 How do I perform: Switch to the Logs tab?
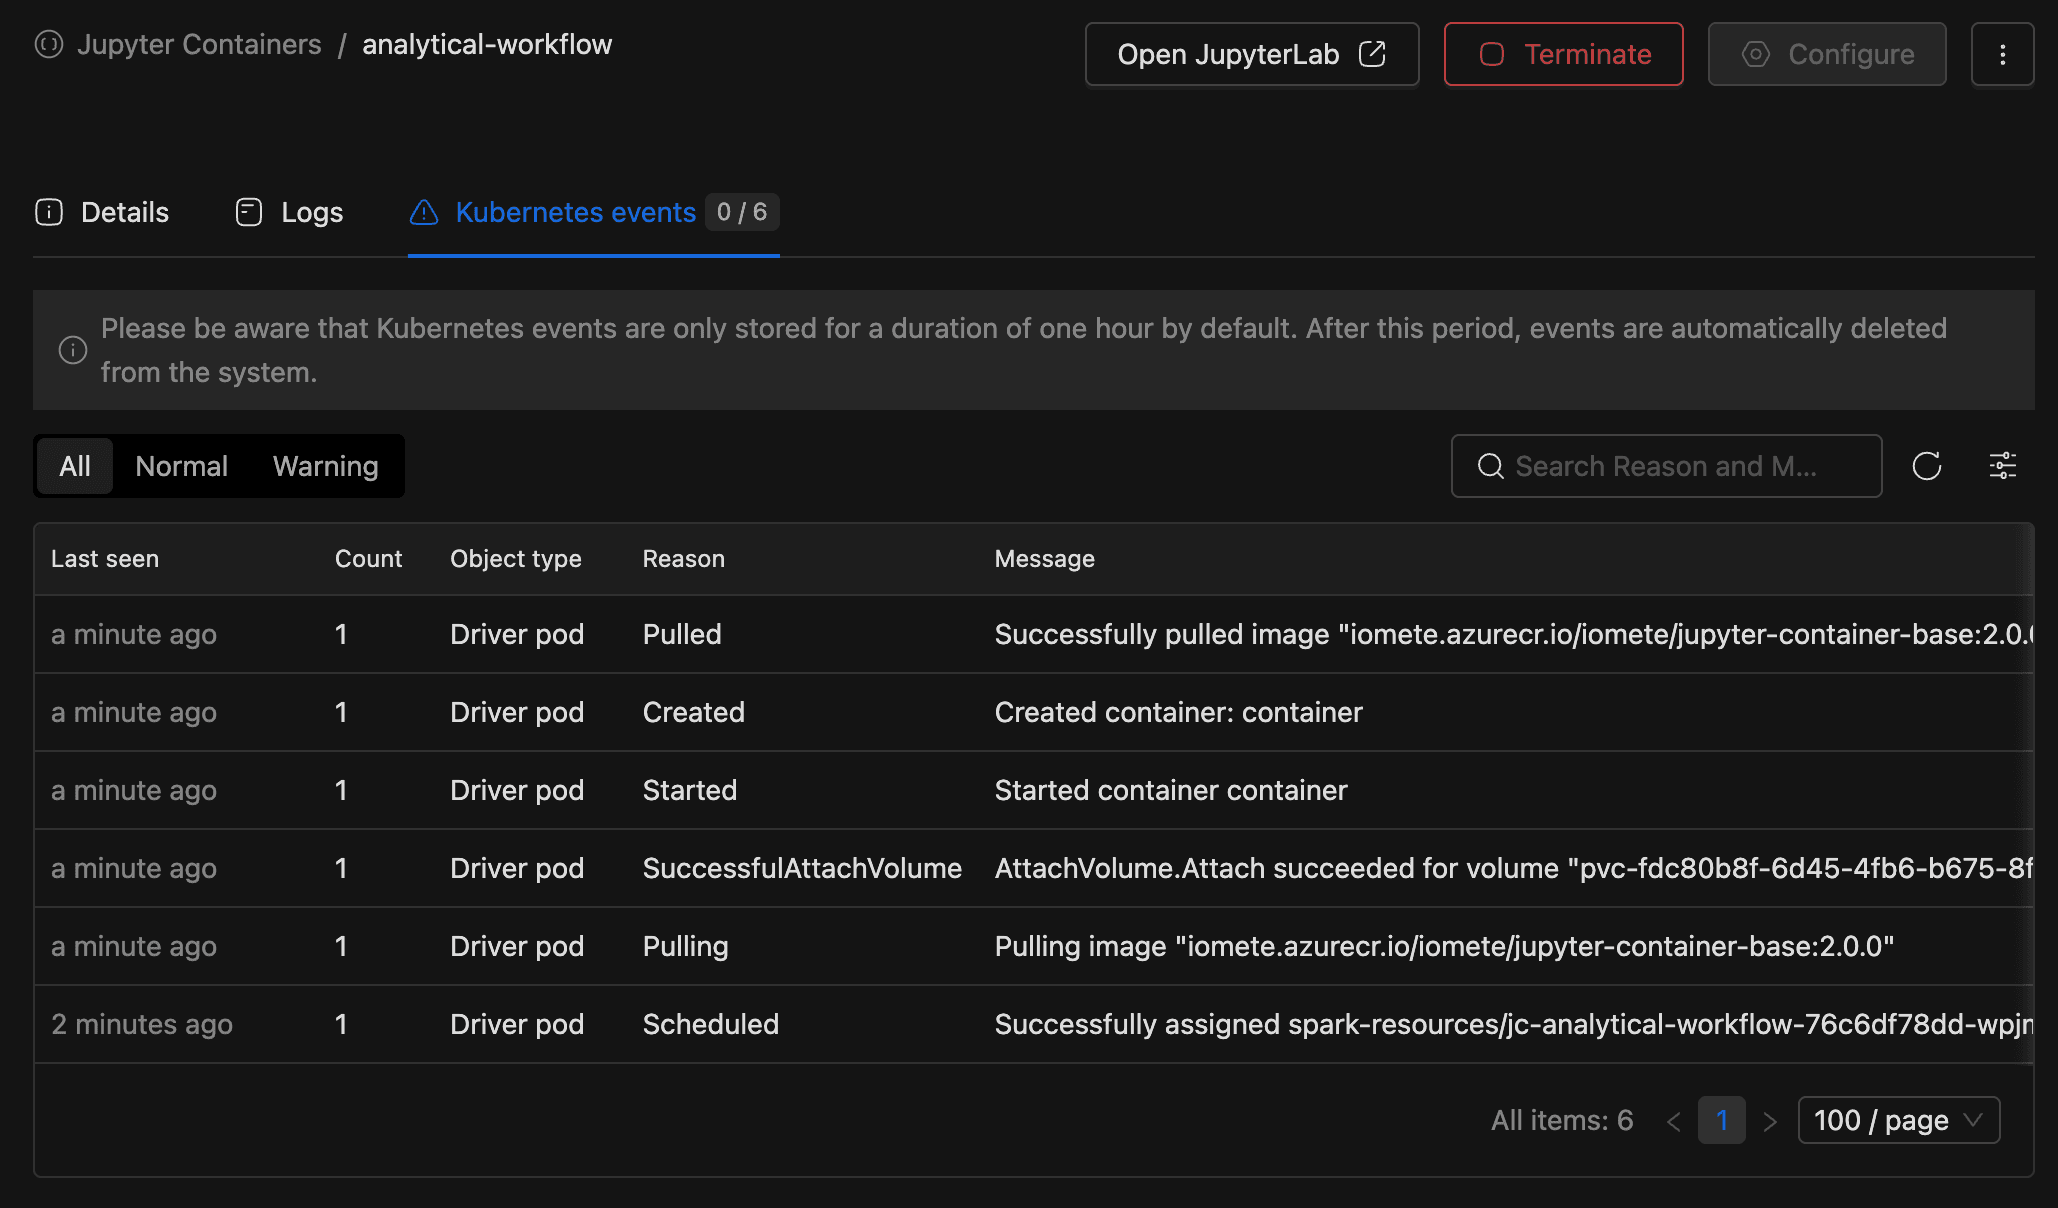[290, 212]
